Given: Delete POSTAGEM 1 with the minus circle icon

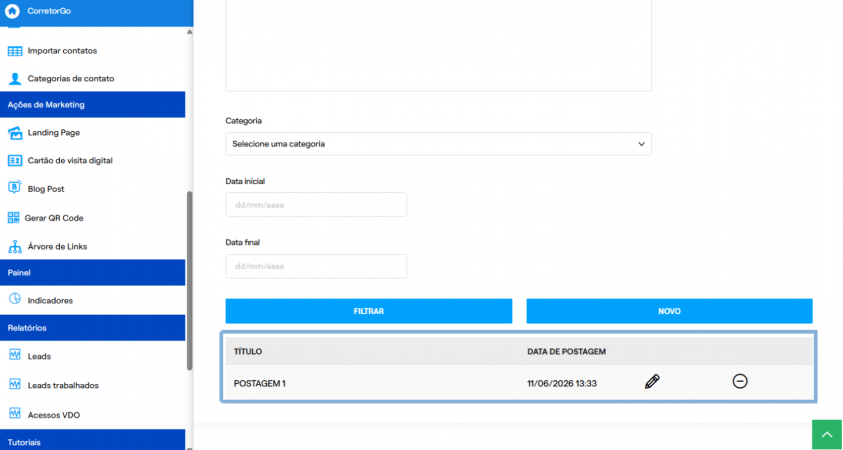Looking at the screenshot, I should click(x=740, y=381).
